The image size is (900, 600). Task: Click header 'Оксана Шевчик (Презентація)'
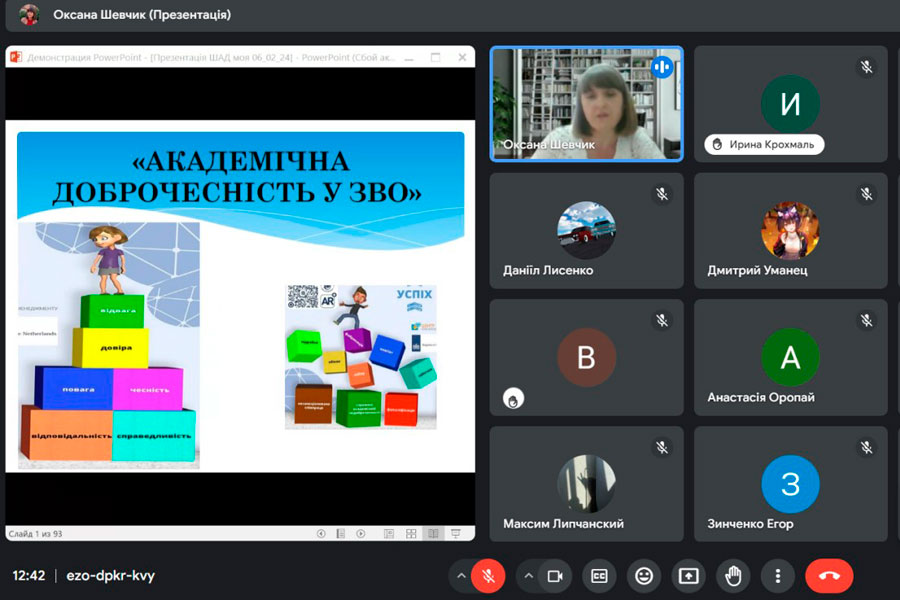click(142, 14)
